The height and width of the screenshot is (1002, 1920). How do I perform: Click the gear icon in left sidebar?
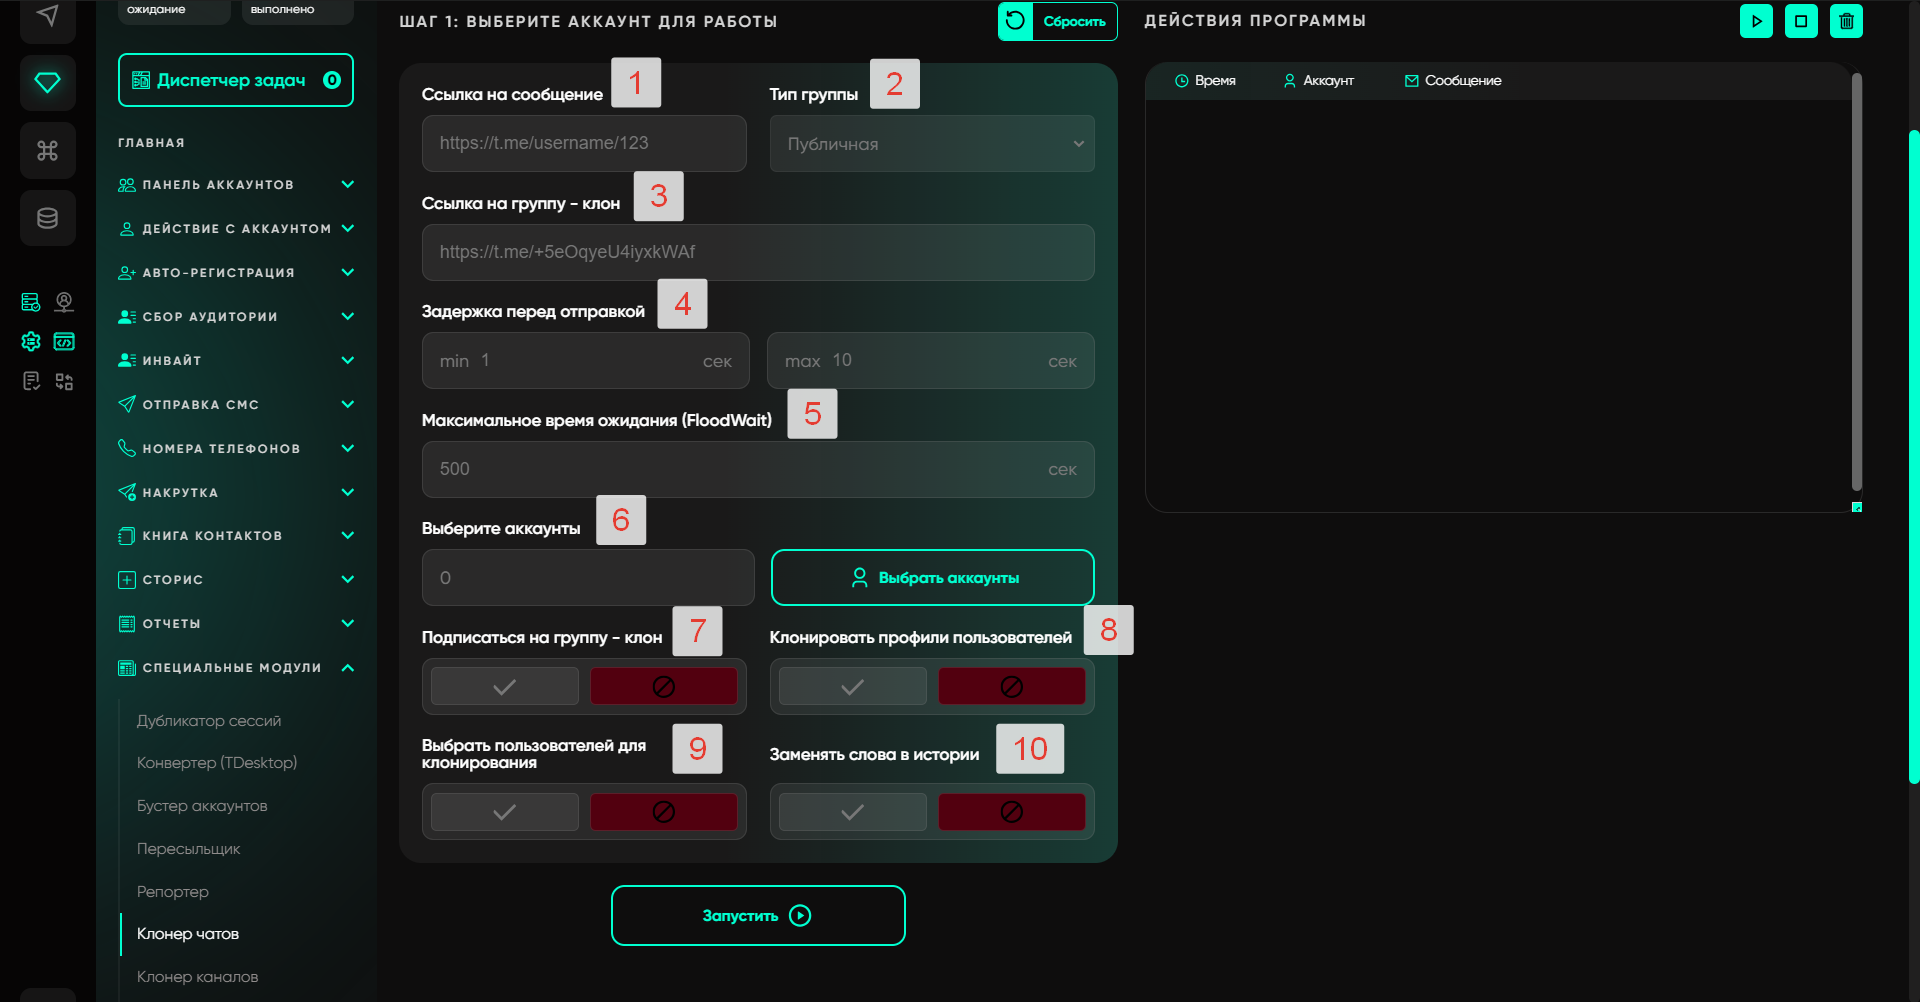[31, 342]
